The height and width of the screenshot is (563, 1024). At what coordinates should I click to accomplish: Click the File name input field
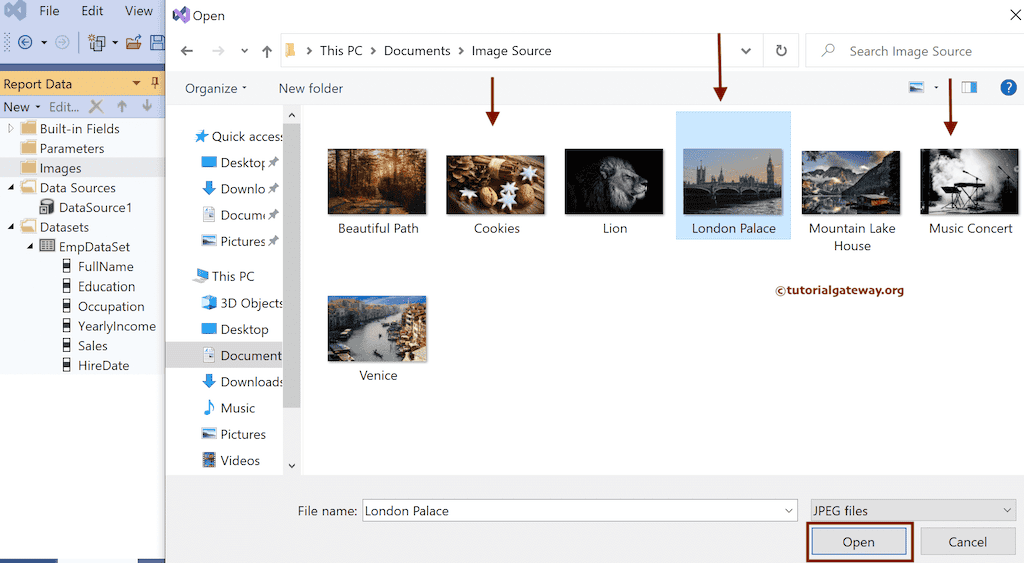(580, 511)
